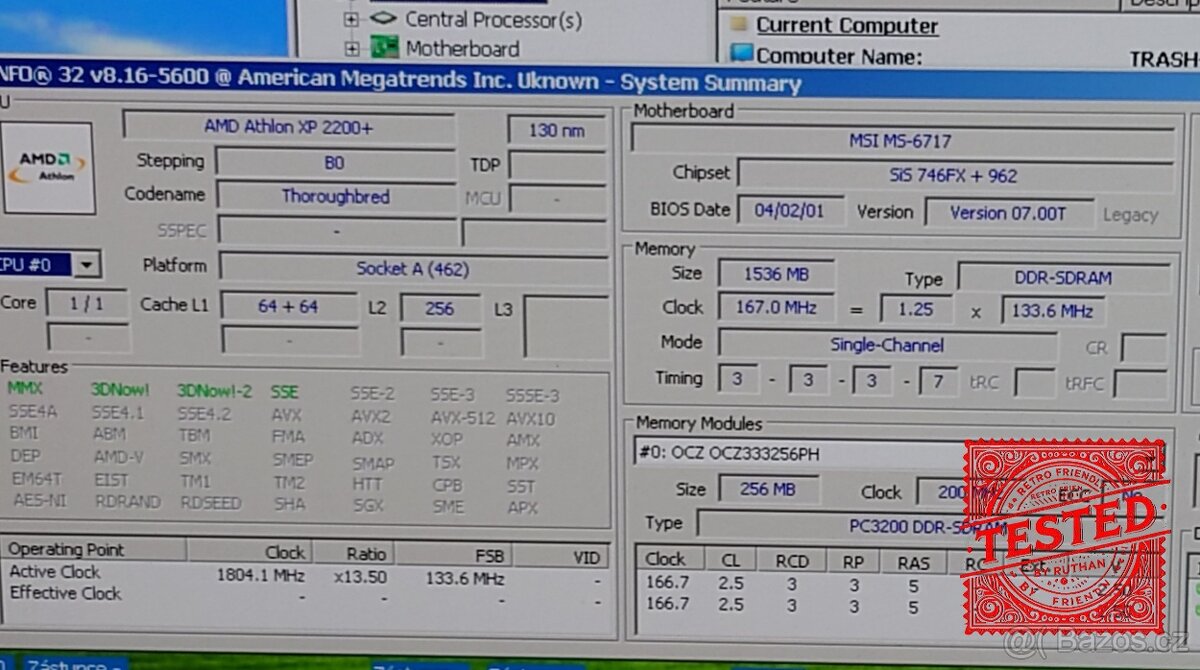Click the Effective Clock row label
The width and height of the screenshot is (1200, 670).
pos(66,593)
